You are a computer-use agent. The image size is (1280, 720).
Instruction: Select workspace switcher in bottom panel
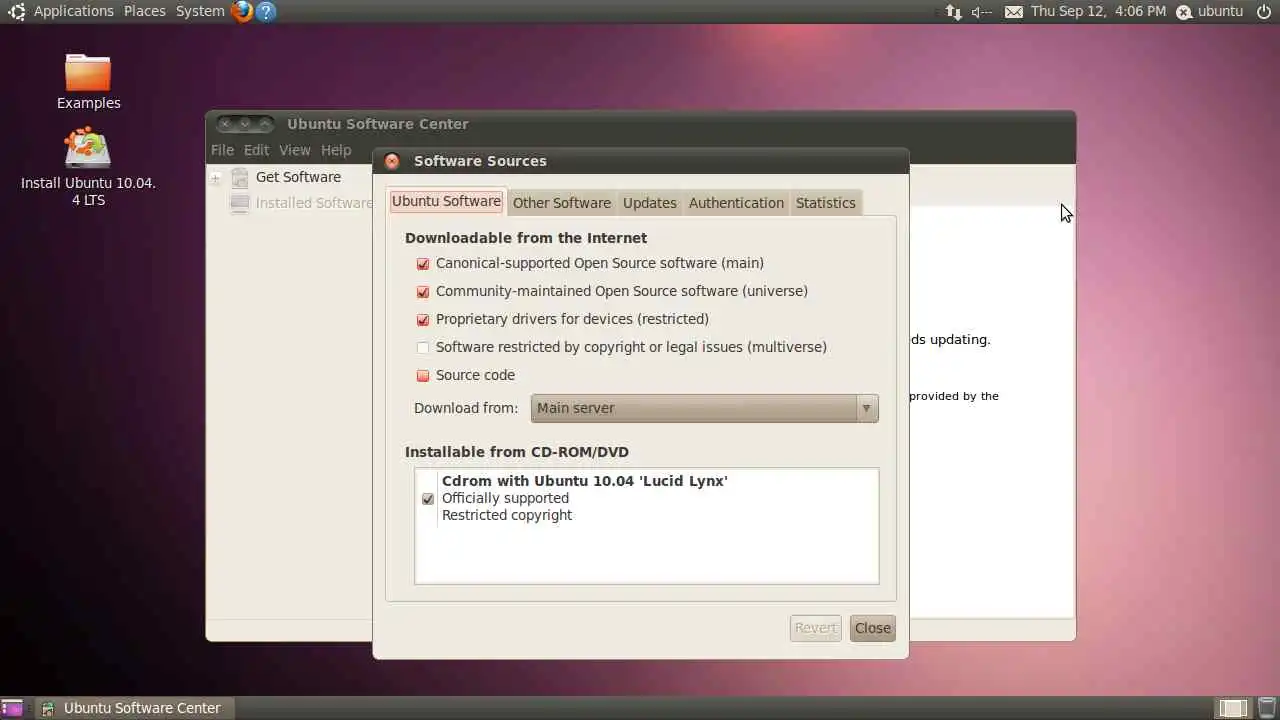1233,708
